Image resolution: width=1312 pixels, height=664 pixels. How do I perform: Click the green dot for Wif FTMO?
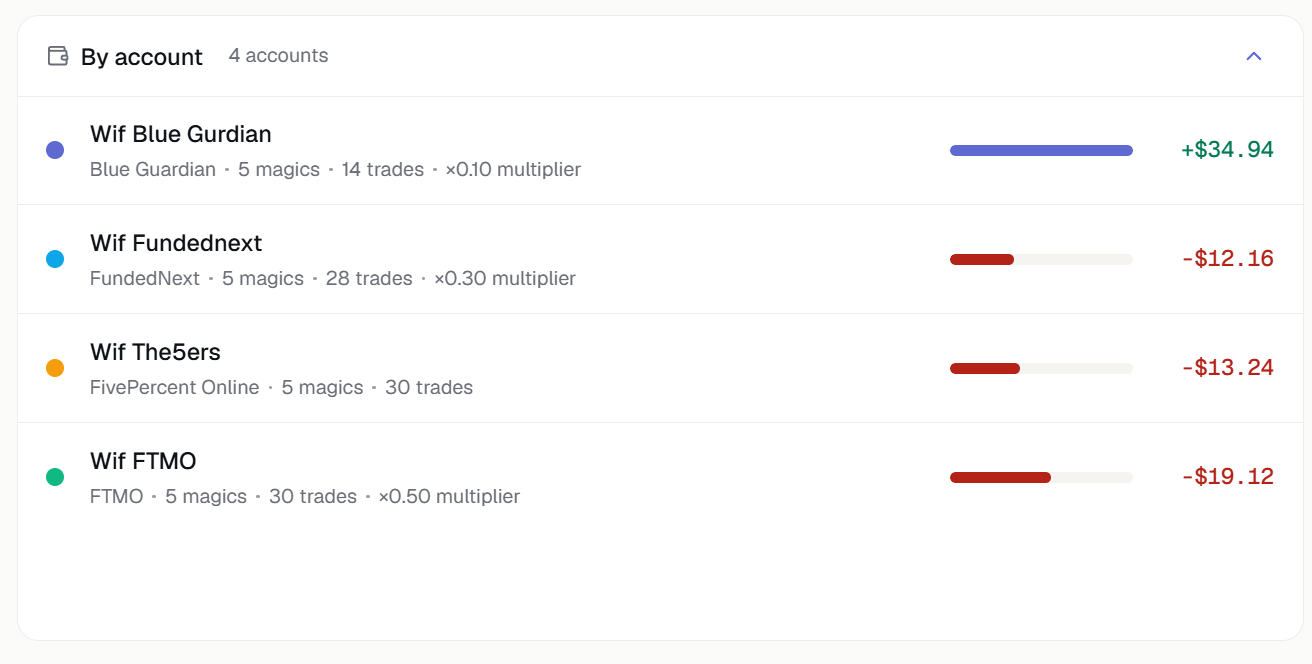click(55, 477)
